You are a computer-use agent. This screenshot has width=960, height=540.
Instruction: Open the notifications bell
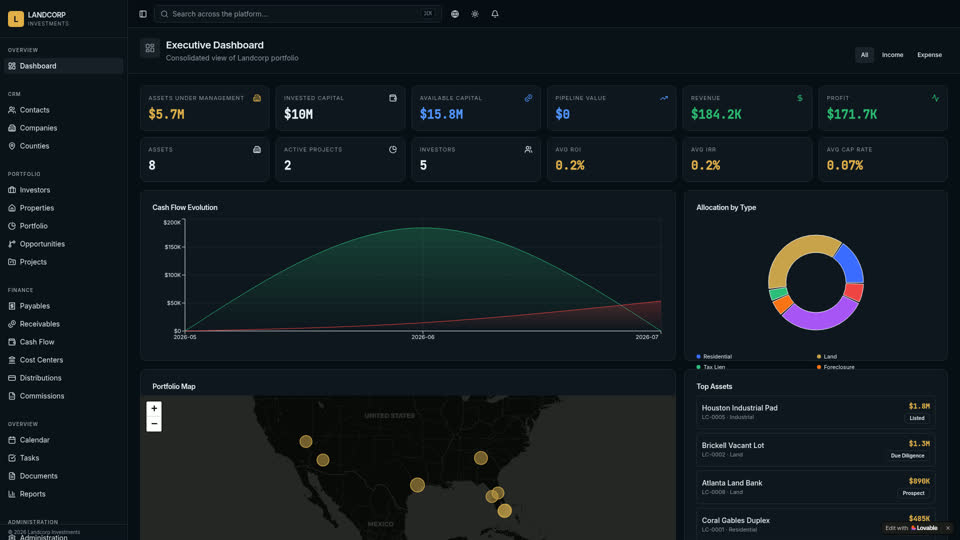495,14
